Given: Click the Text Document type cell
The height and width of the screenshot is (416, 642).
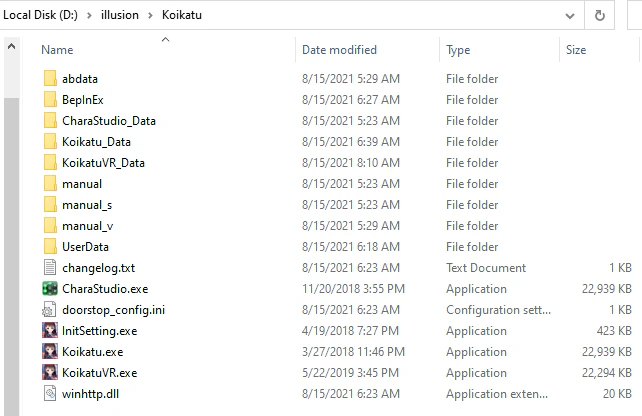Looking at the screenshot, I should (486, 268).
